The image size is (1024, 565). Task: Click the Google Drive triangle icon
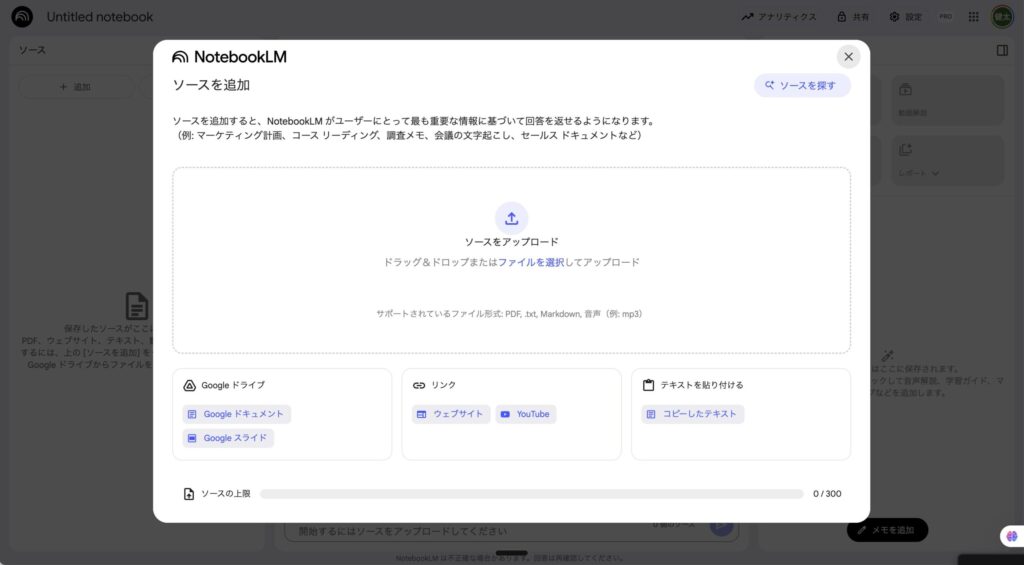point(189,385)
